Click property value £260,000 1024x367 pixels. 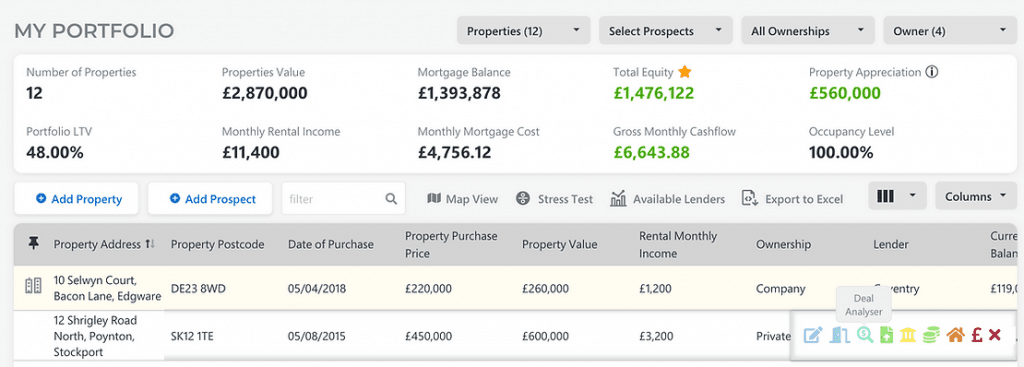pos(545,288)
